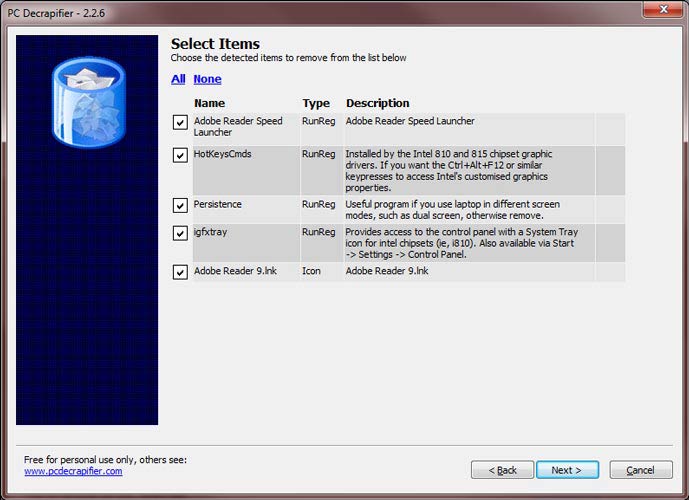Close the PC Decrapifier window

click(x=664, y=9)
